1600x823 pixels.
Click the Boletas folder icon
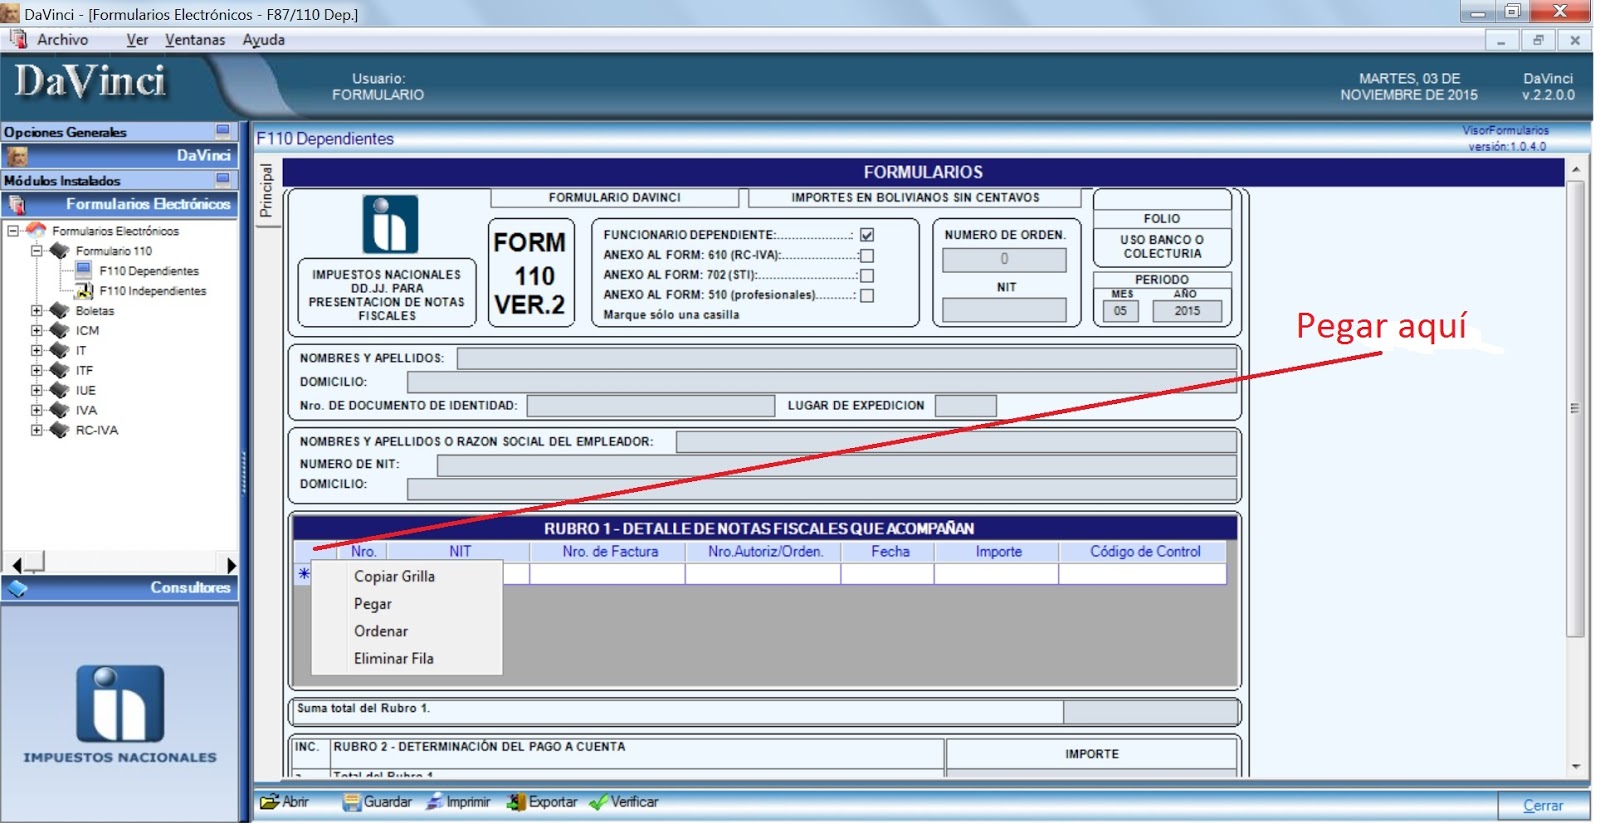[60, 310]
